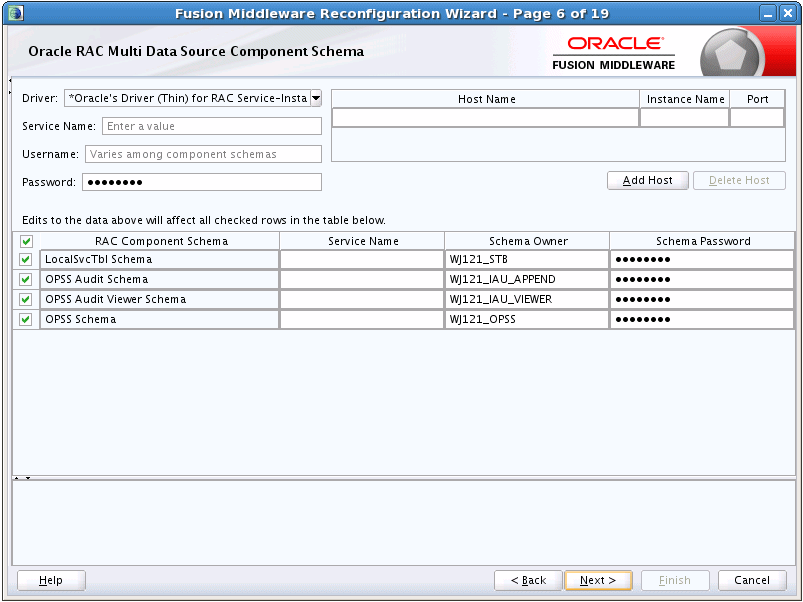Toggle the select-all checkbox in table header
This screenshot has height=602, width=803.
point(26,241)
